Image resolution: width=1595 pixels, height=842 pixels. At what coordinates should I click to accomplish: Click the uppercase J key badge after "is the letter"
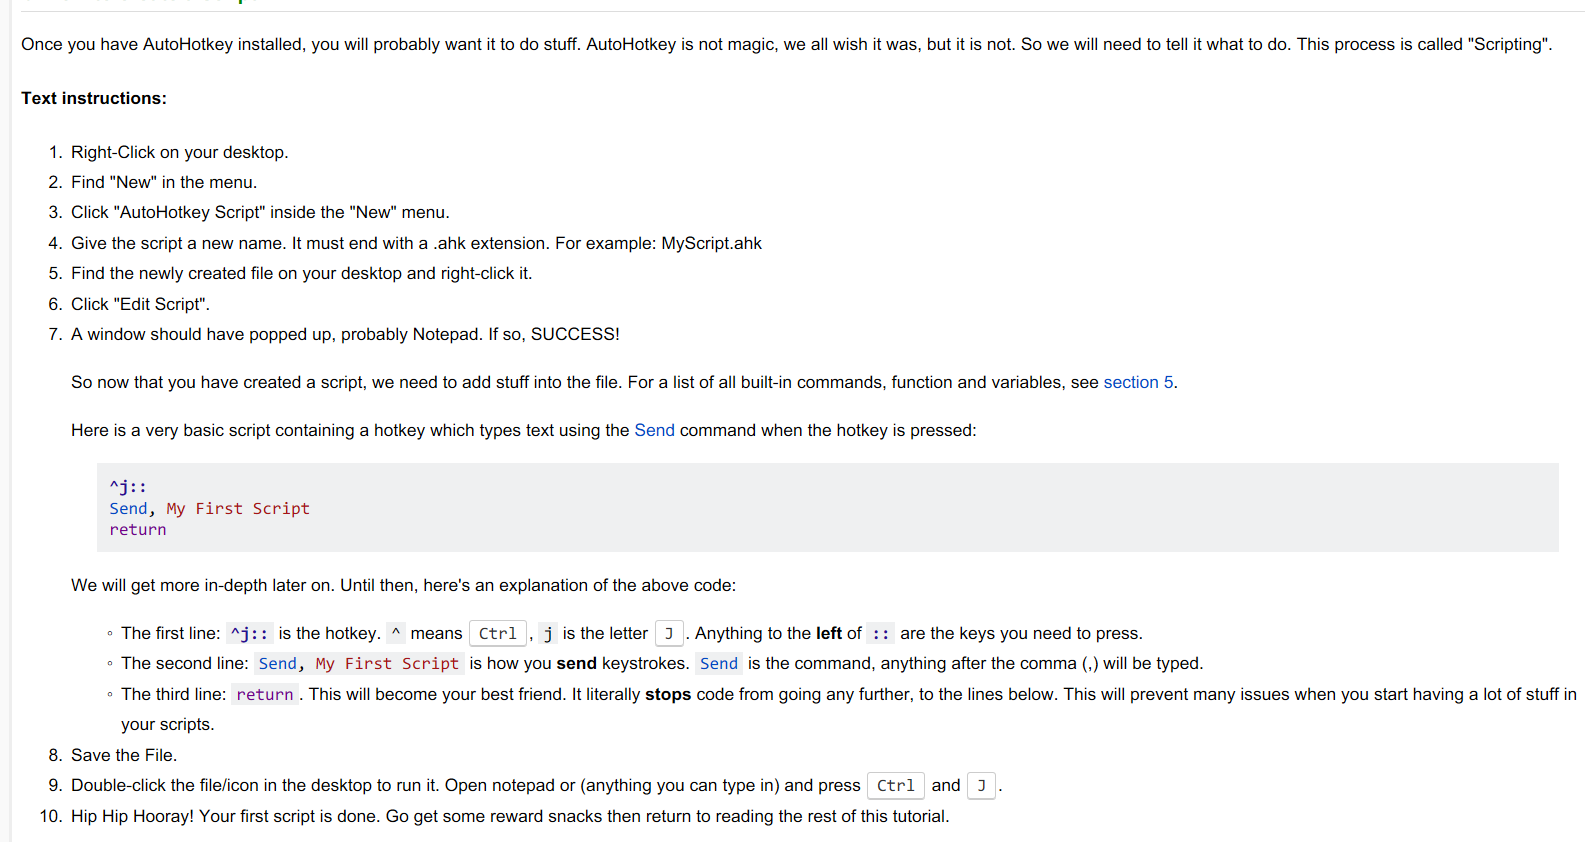coord(669,633)
